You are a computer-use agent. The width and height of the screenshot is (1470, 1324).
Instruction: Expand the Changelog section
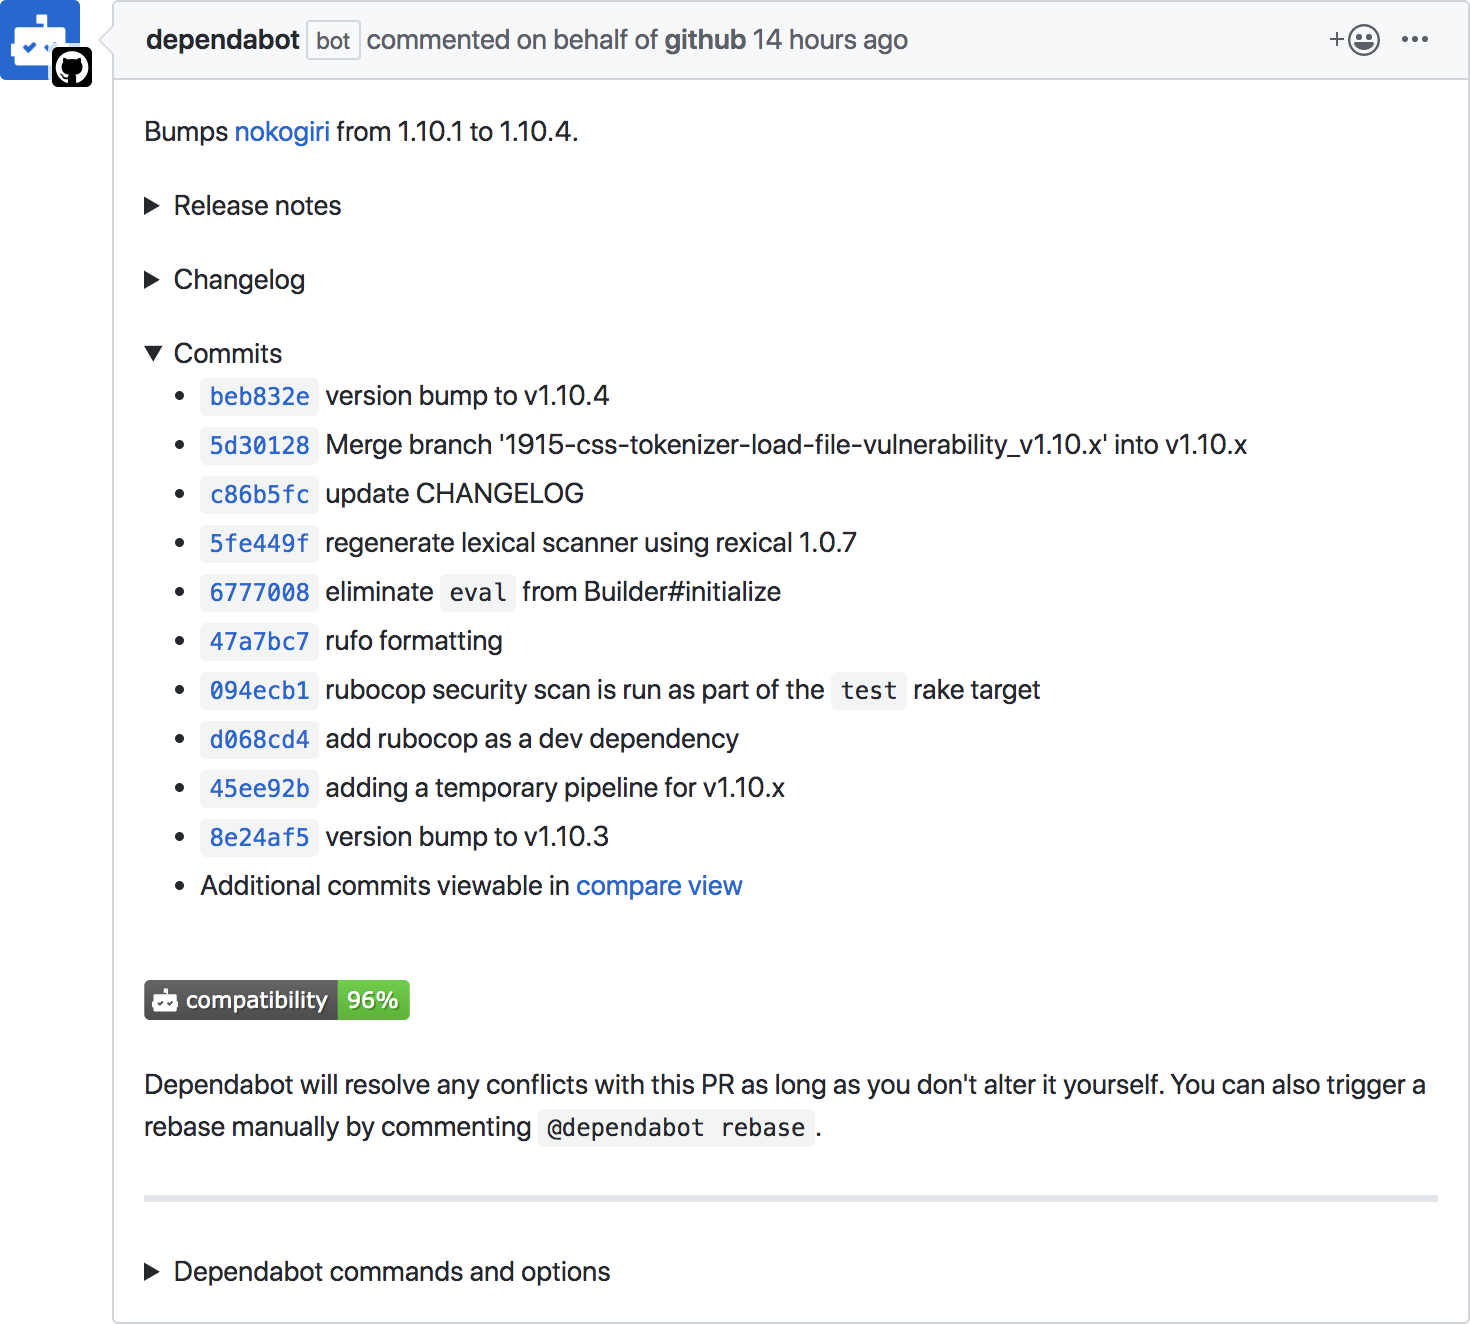click(225, 280)
